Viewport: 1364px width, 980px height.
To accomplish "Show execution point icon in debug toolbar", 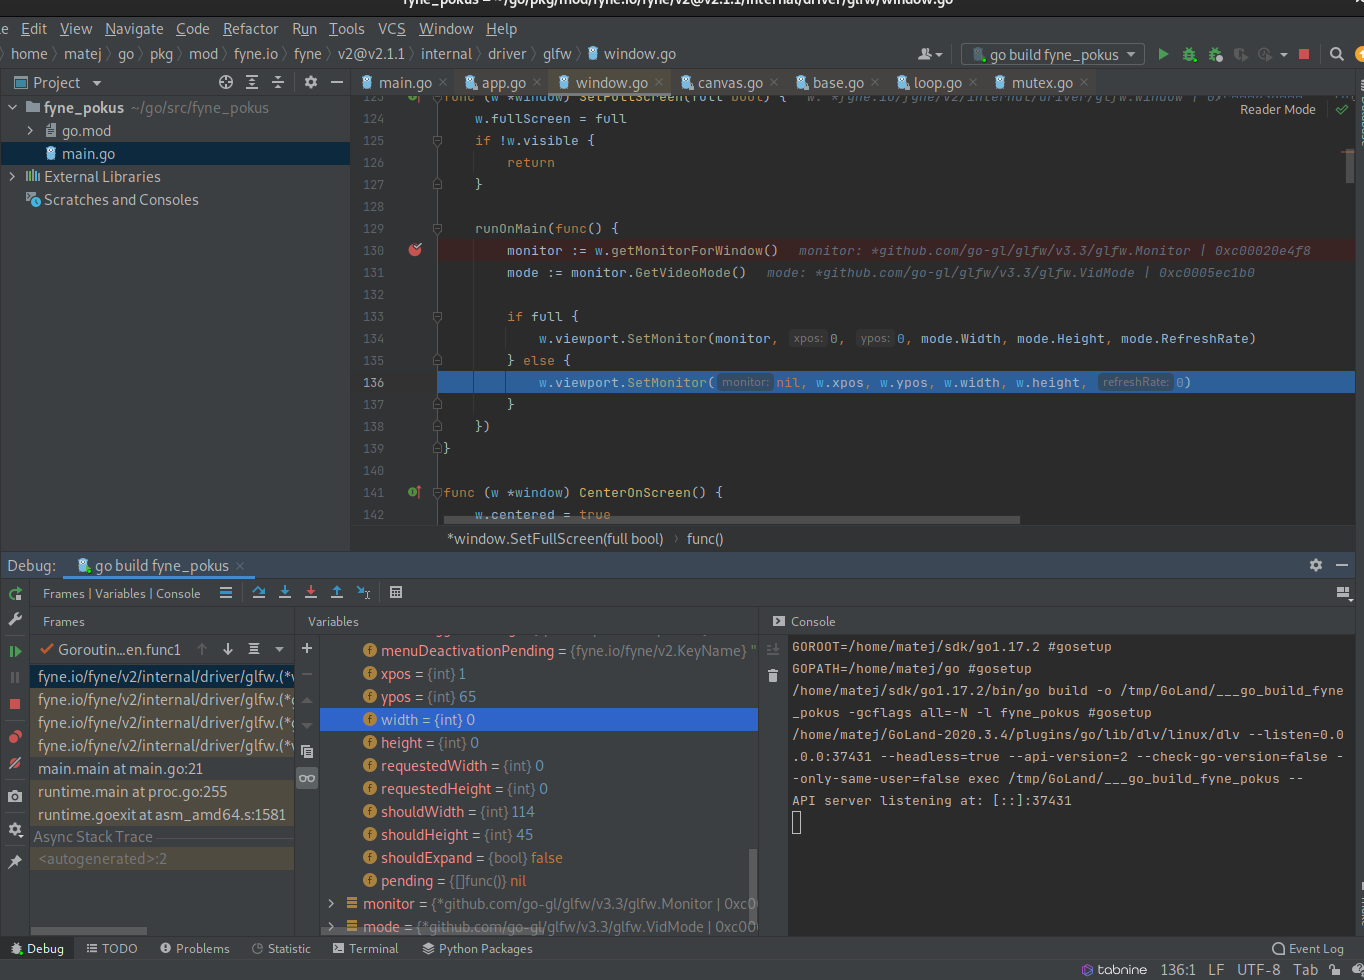I will tap(226, 592).
